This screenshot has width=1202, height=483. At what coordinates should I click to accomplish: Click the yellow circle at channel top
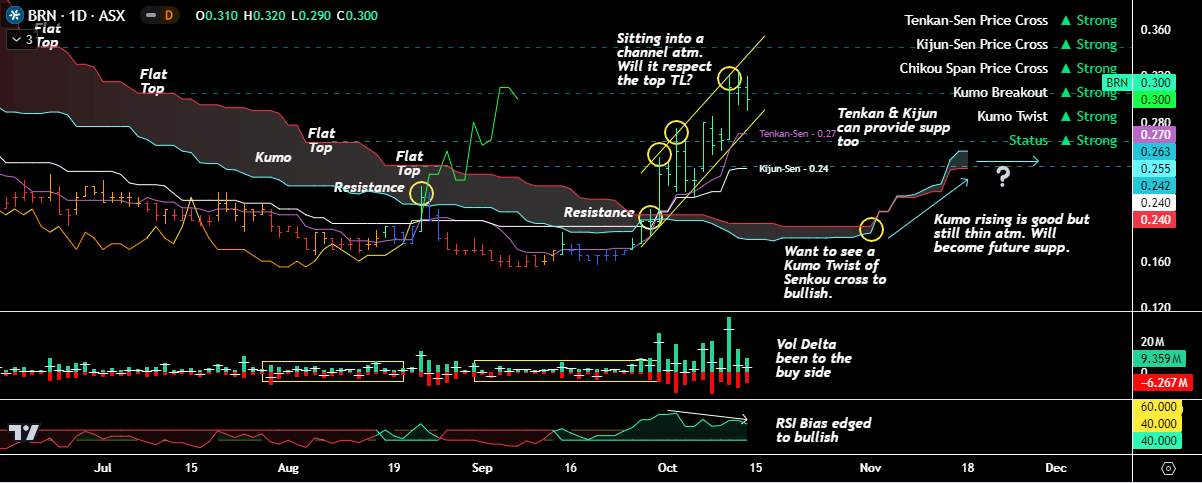tap(729, 77)
